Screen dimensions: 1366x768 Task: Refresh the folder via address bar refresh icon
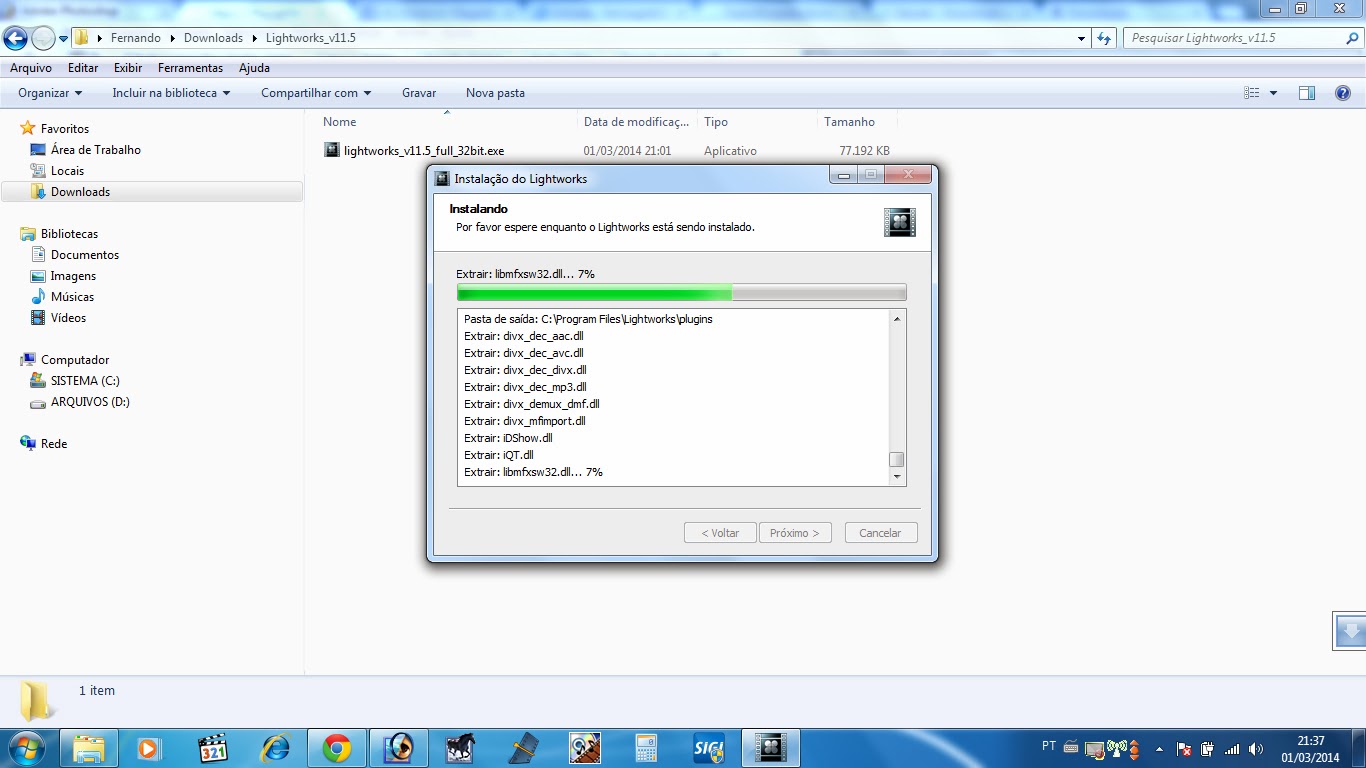(x=1104, y=38)
